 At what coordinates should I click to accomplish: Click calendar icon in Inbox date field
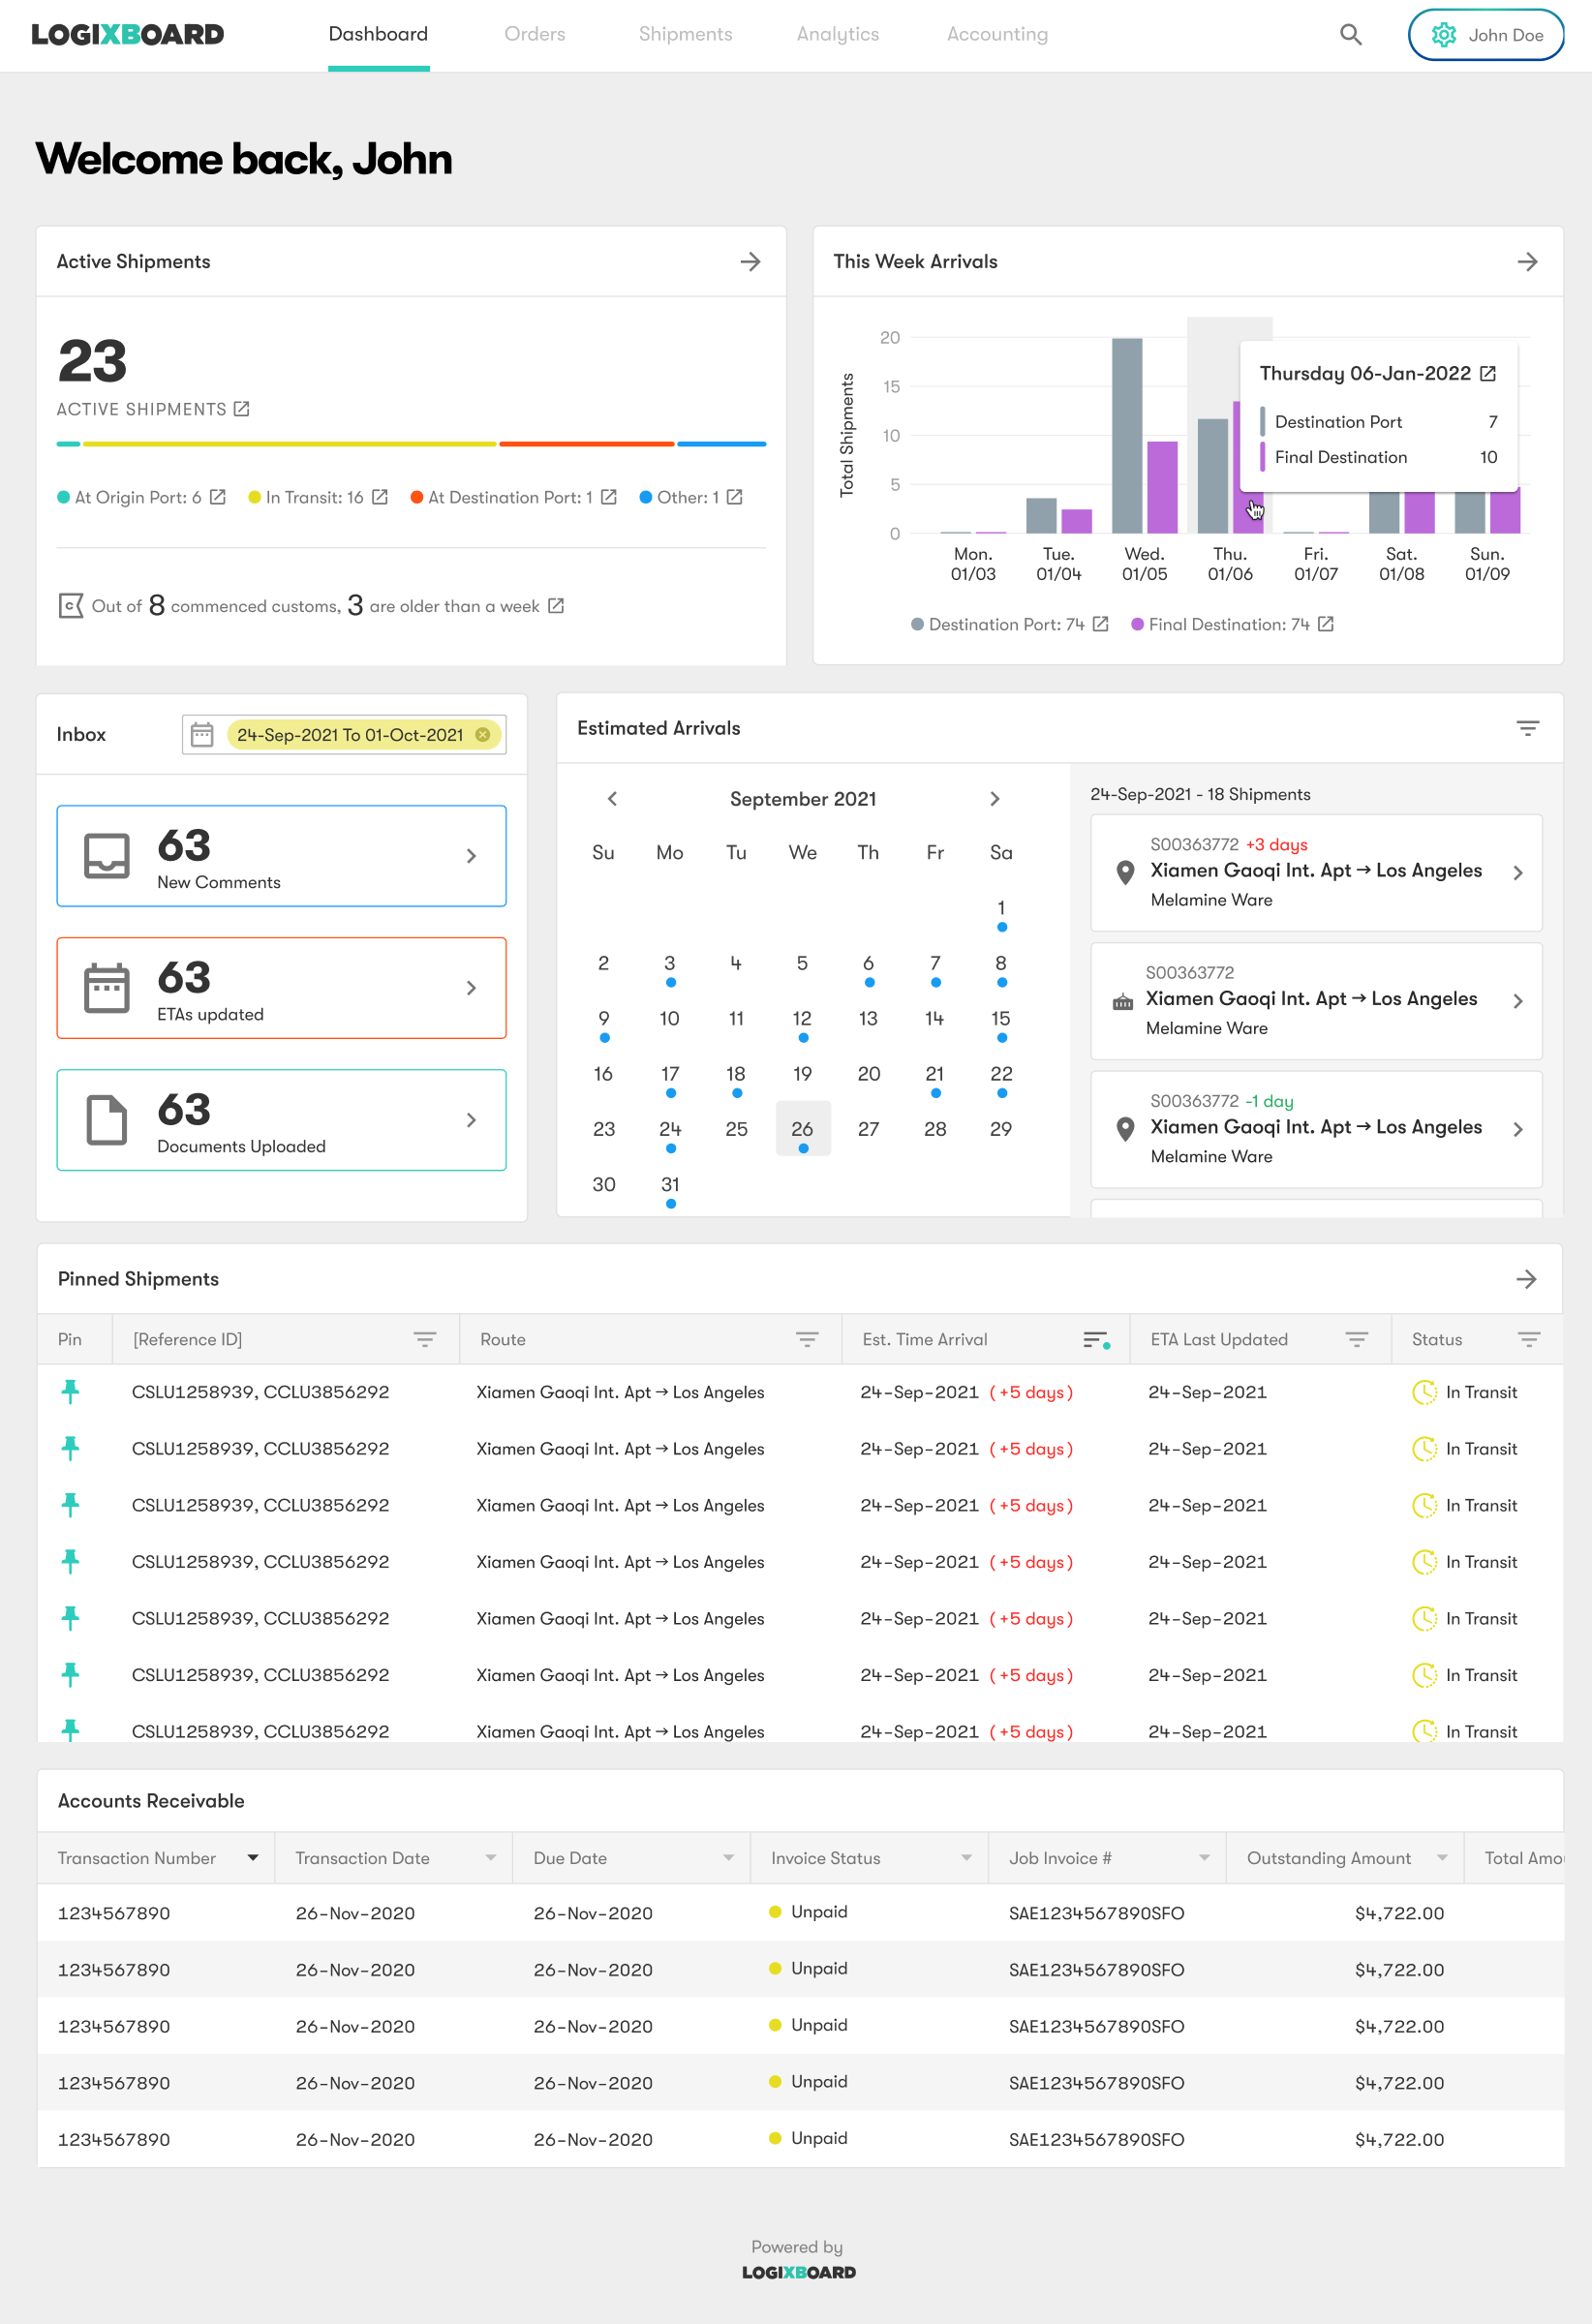coord(202,735)
